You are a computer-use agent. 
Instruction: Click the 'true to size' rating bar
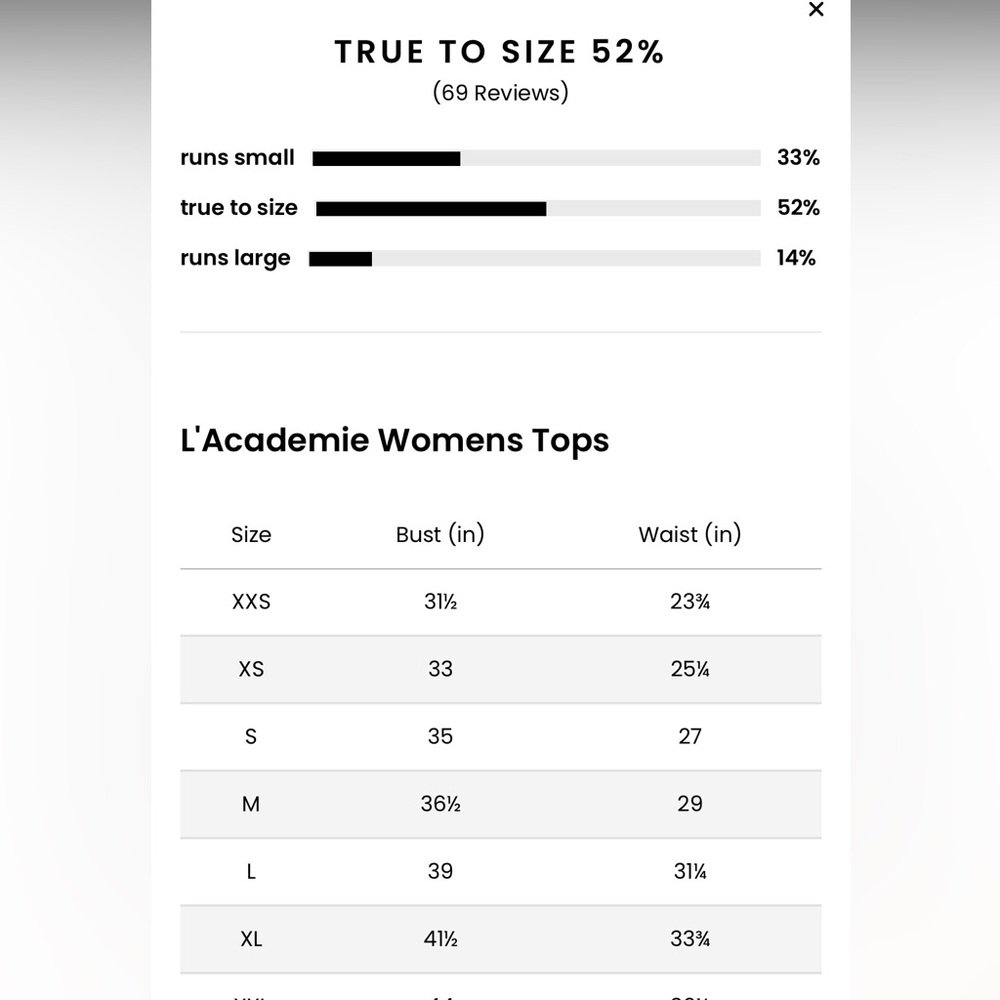click(538, 209)
